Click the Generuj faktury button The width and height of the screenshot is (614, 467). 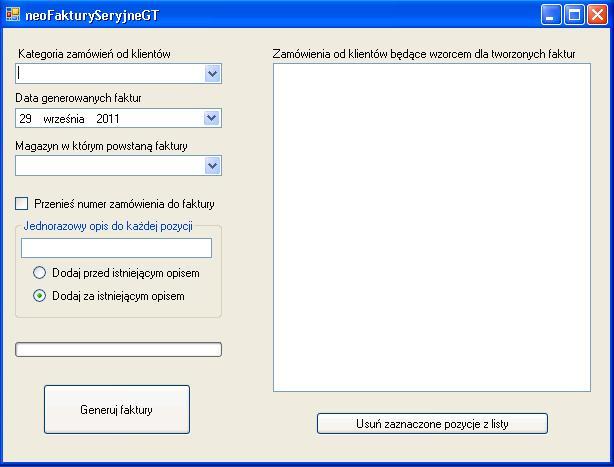point(117,409)
